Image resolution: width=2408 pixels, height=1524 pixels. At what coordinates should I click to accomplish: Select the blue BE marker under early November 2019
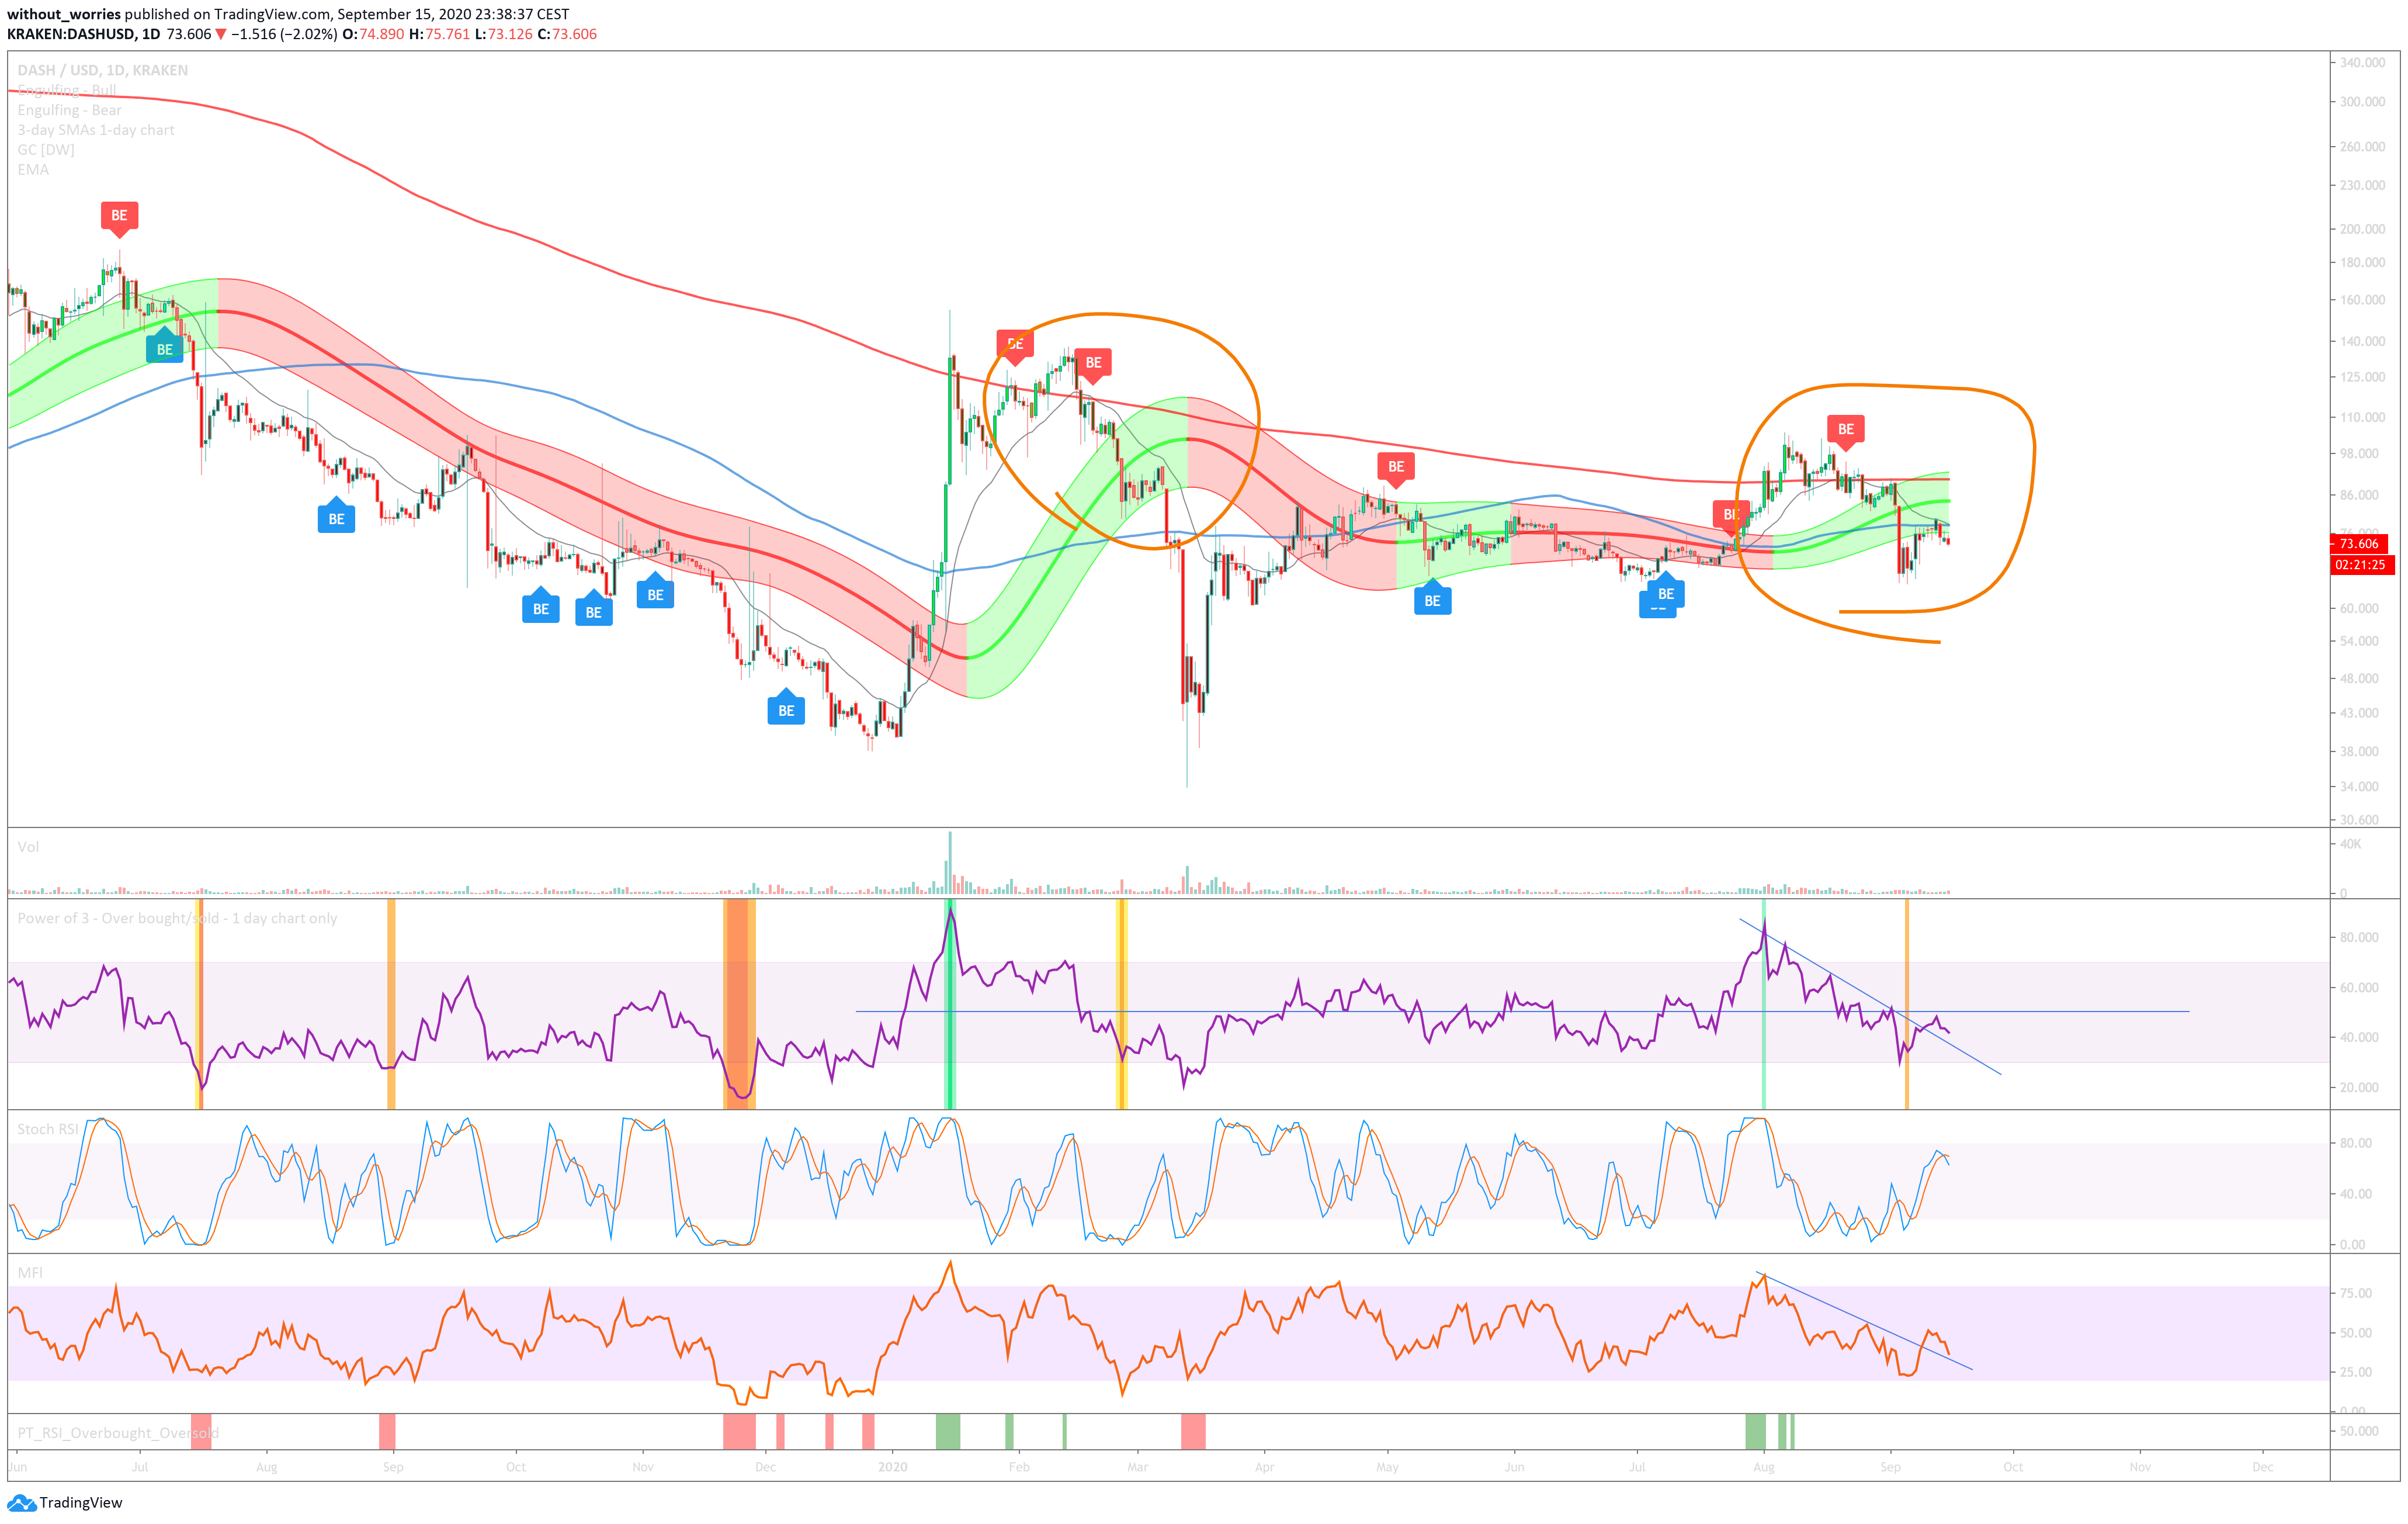click(x=655, y=592)
